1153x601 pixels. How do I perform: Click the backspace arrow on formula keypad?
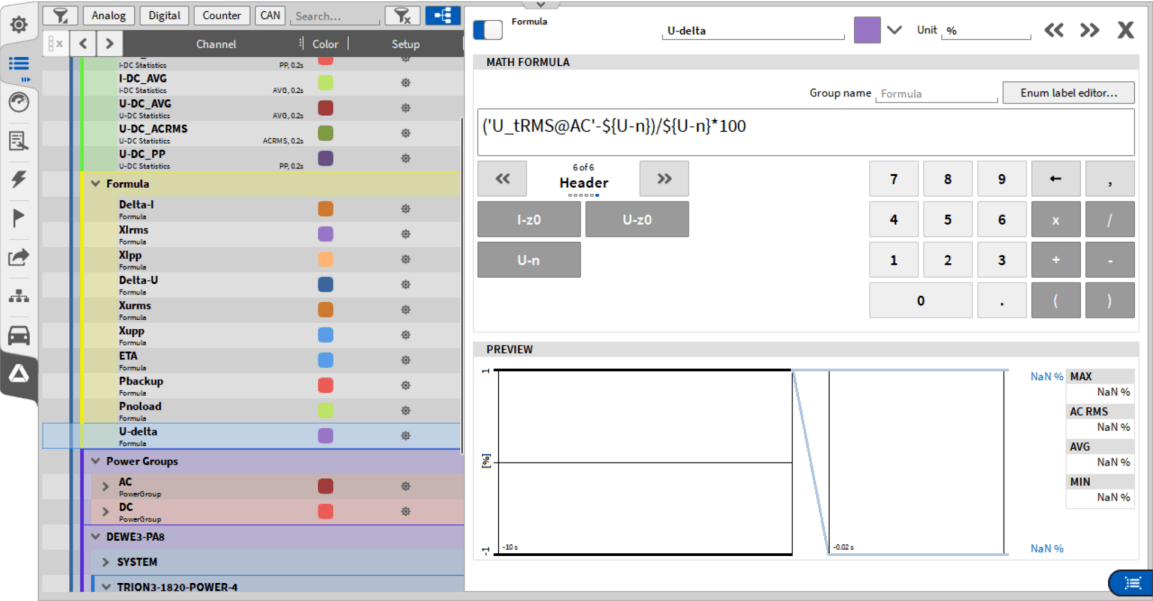[x=1055, y=179]
